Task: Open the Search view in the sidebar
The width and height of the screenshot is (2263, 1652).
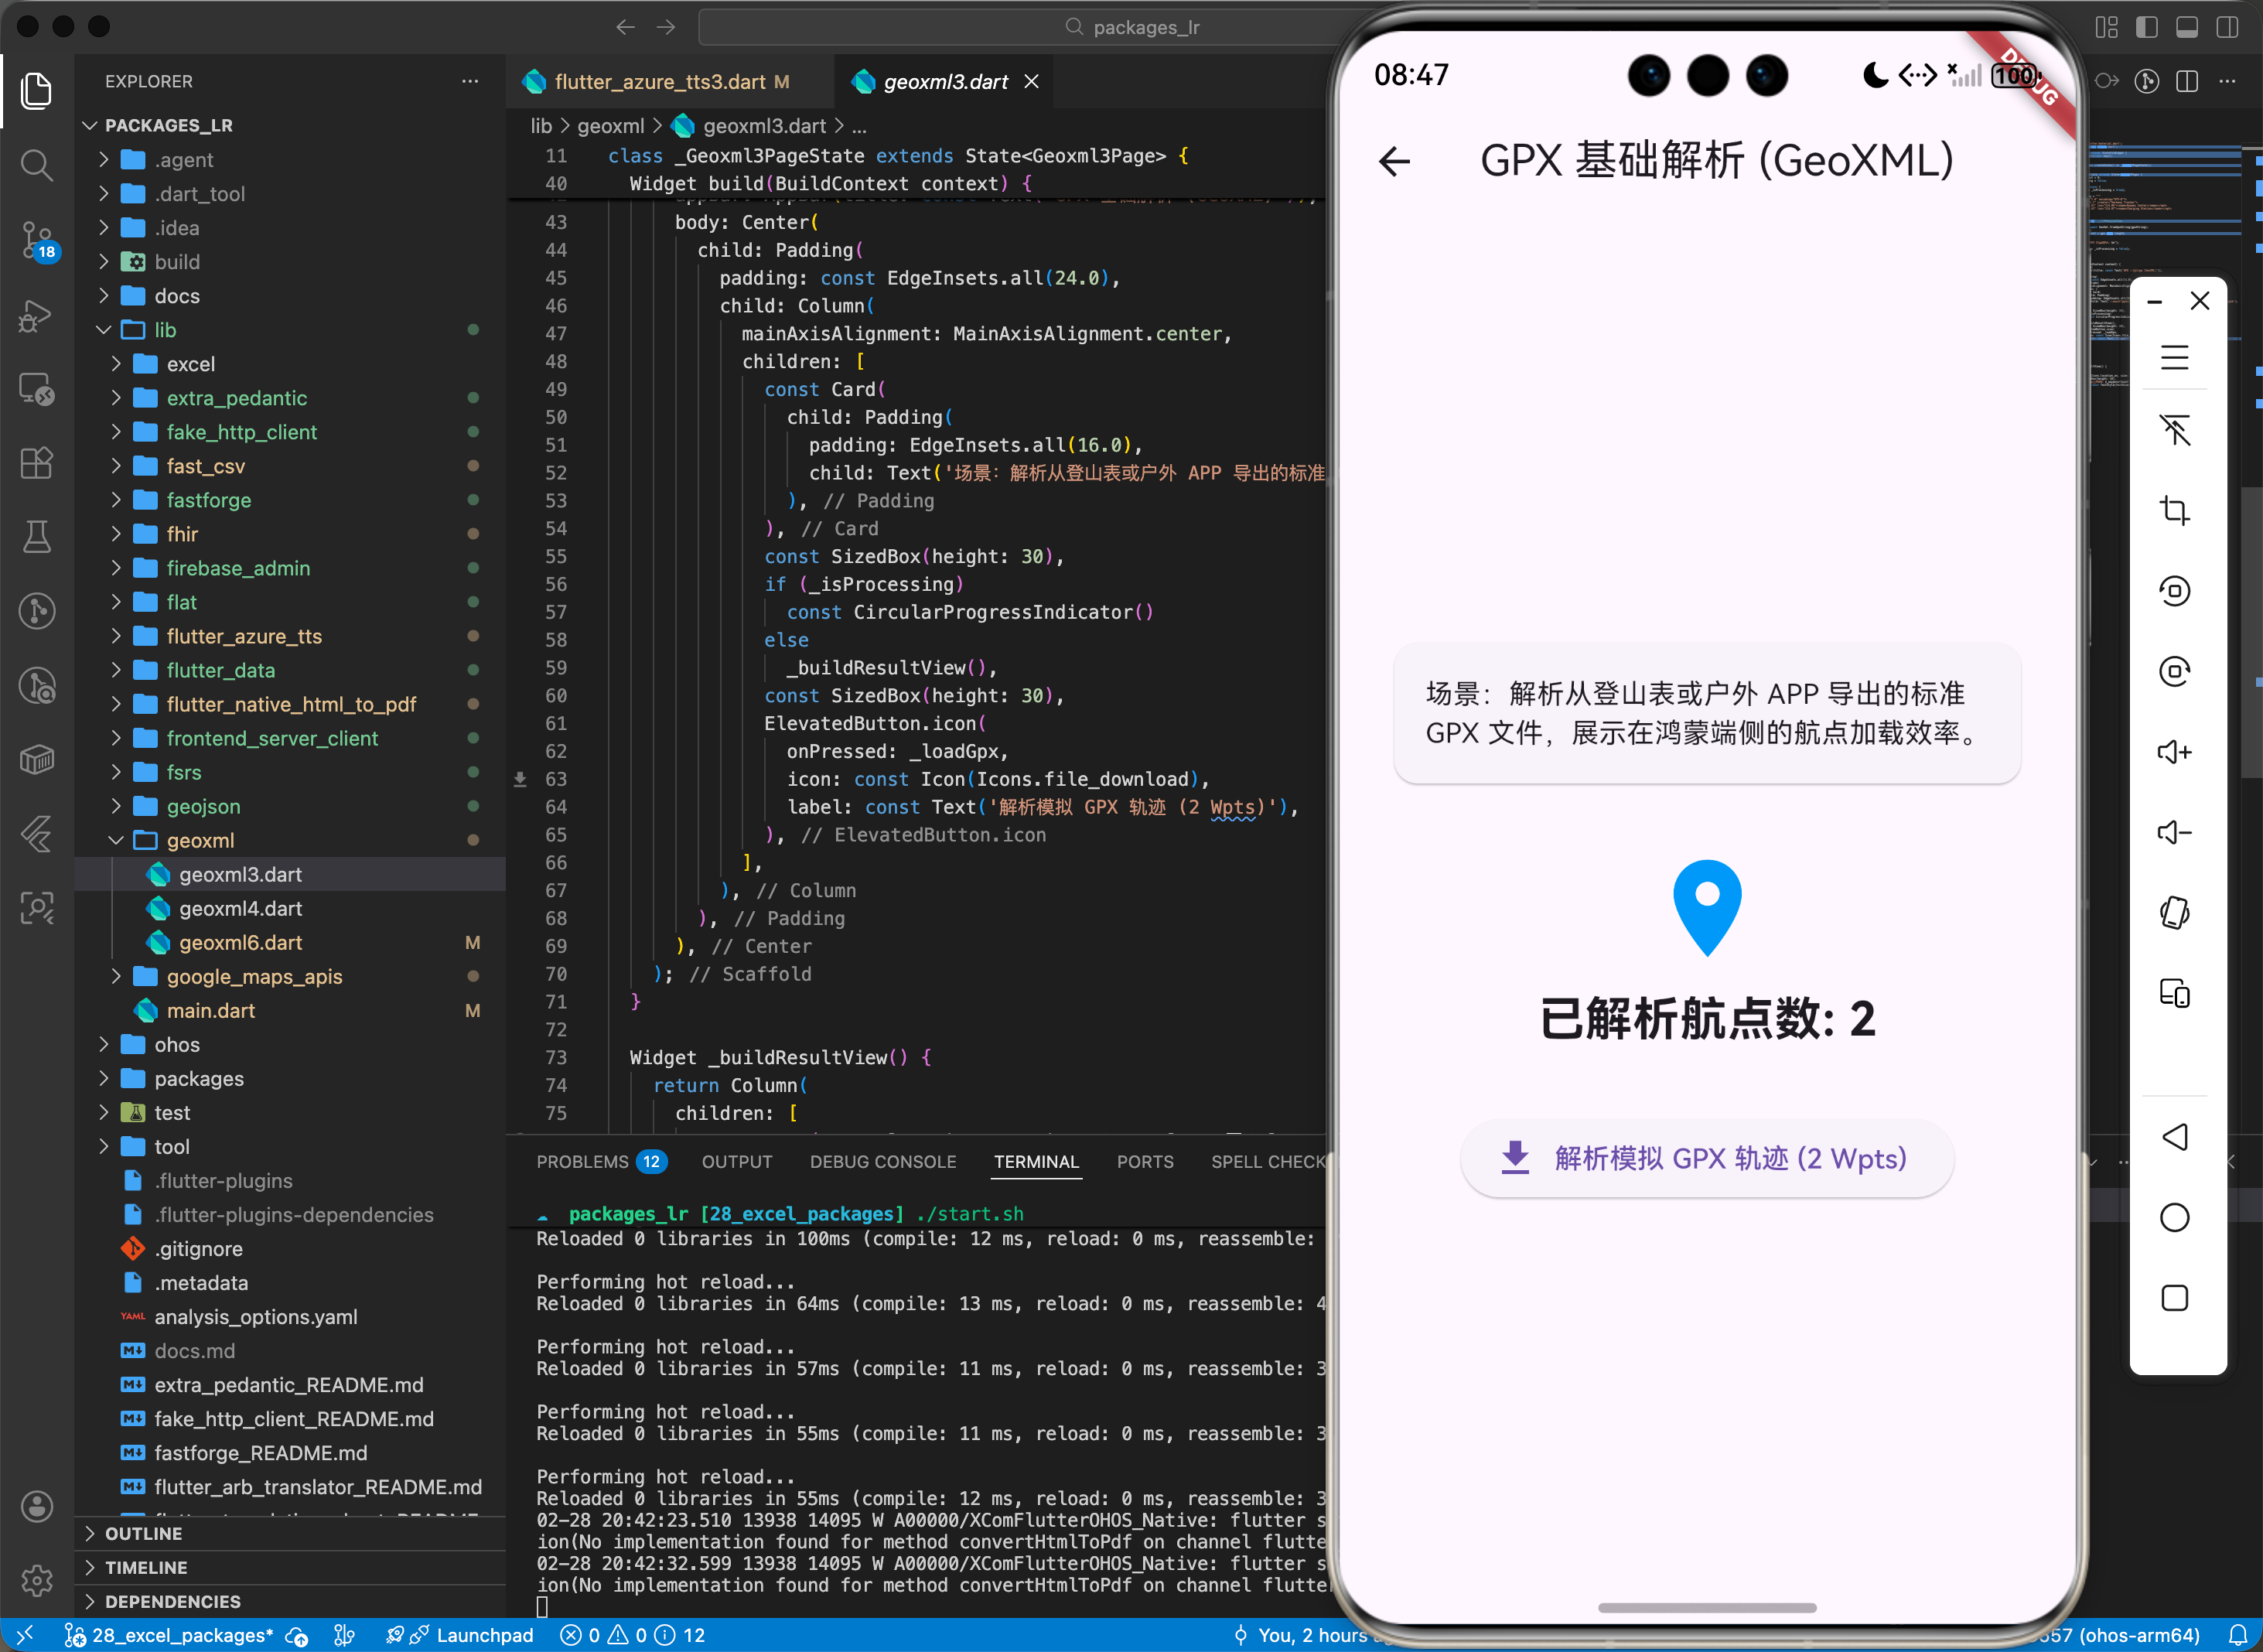Action: (x=37, y=166)
